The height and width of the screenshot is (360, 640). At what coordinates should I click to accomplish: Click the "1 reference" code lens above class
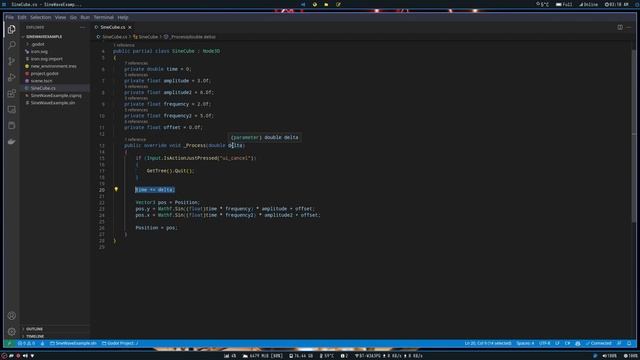[x=124, y=45]
